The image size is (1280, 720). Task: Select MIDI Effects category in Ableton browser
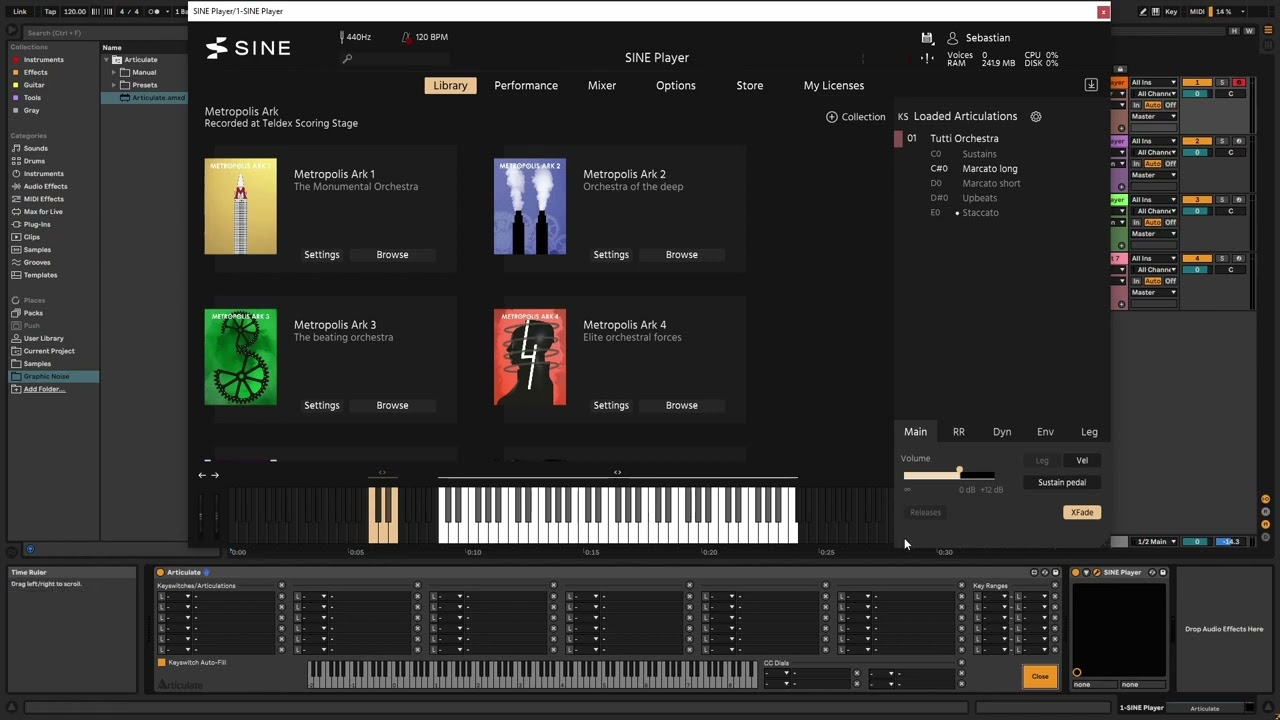click(44, 199)
